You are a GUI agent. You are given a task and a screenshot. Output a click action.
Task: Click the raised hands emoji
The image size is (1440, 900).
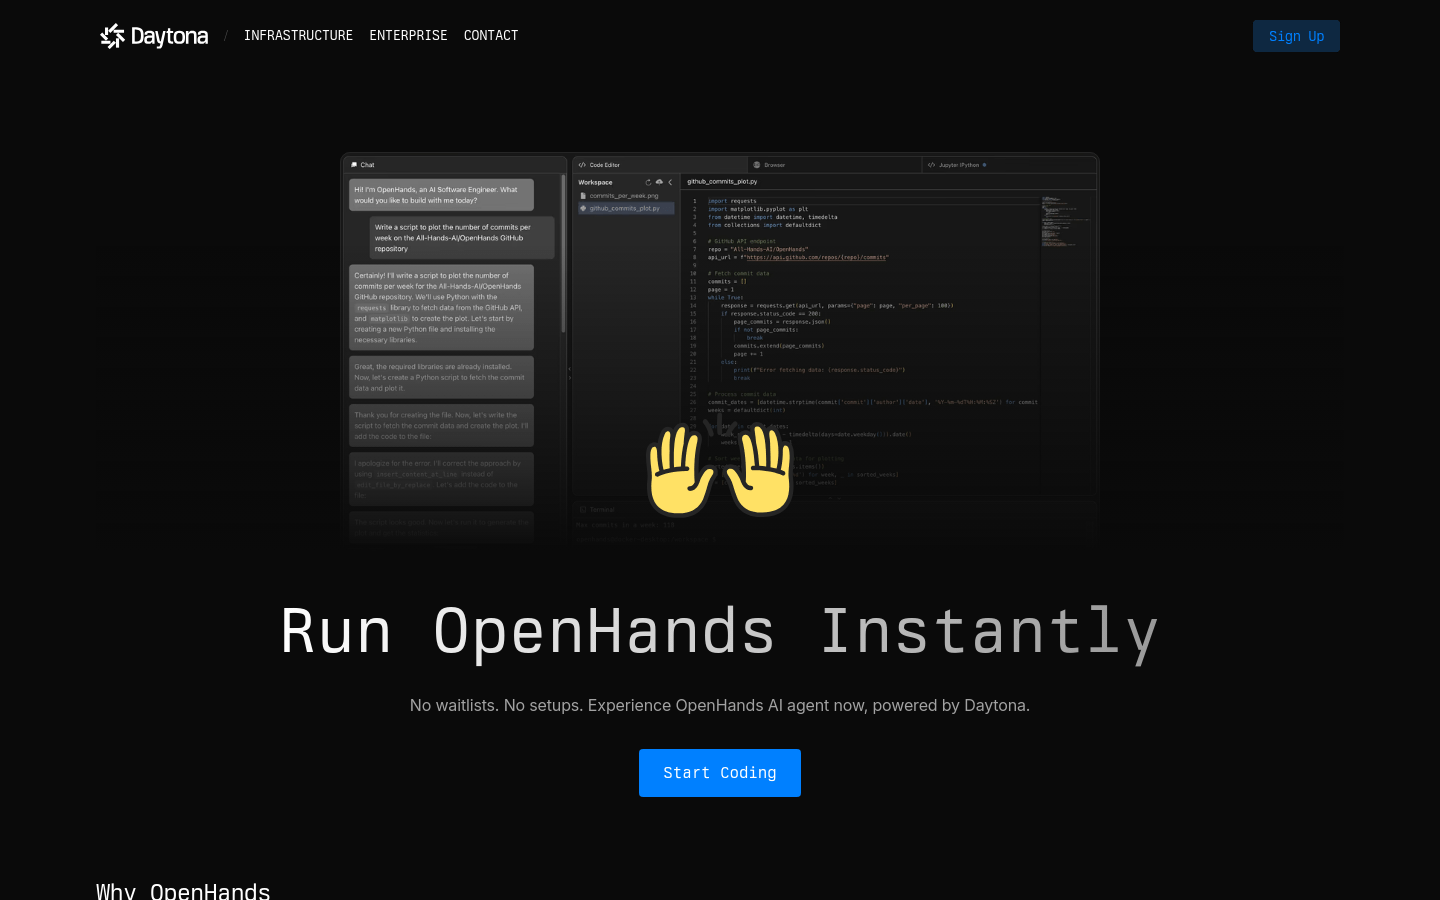(720, 469)
